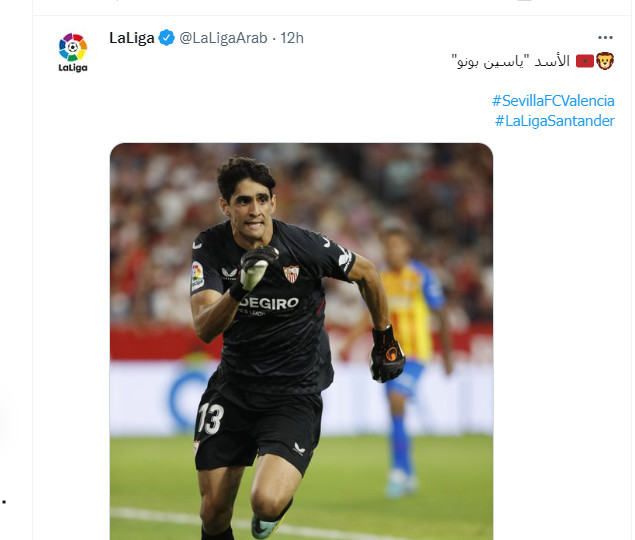Click the Morocco flag emoji
Image resolution: width=635 pixels, height=540 pixels.
(x=585, y=61)
